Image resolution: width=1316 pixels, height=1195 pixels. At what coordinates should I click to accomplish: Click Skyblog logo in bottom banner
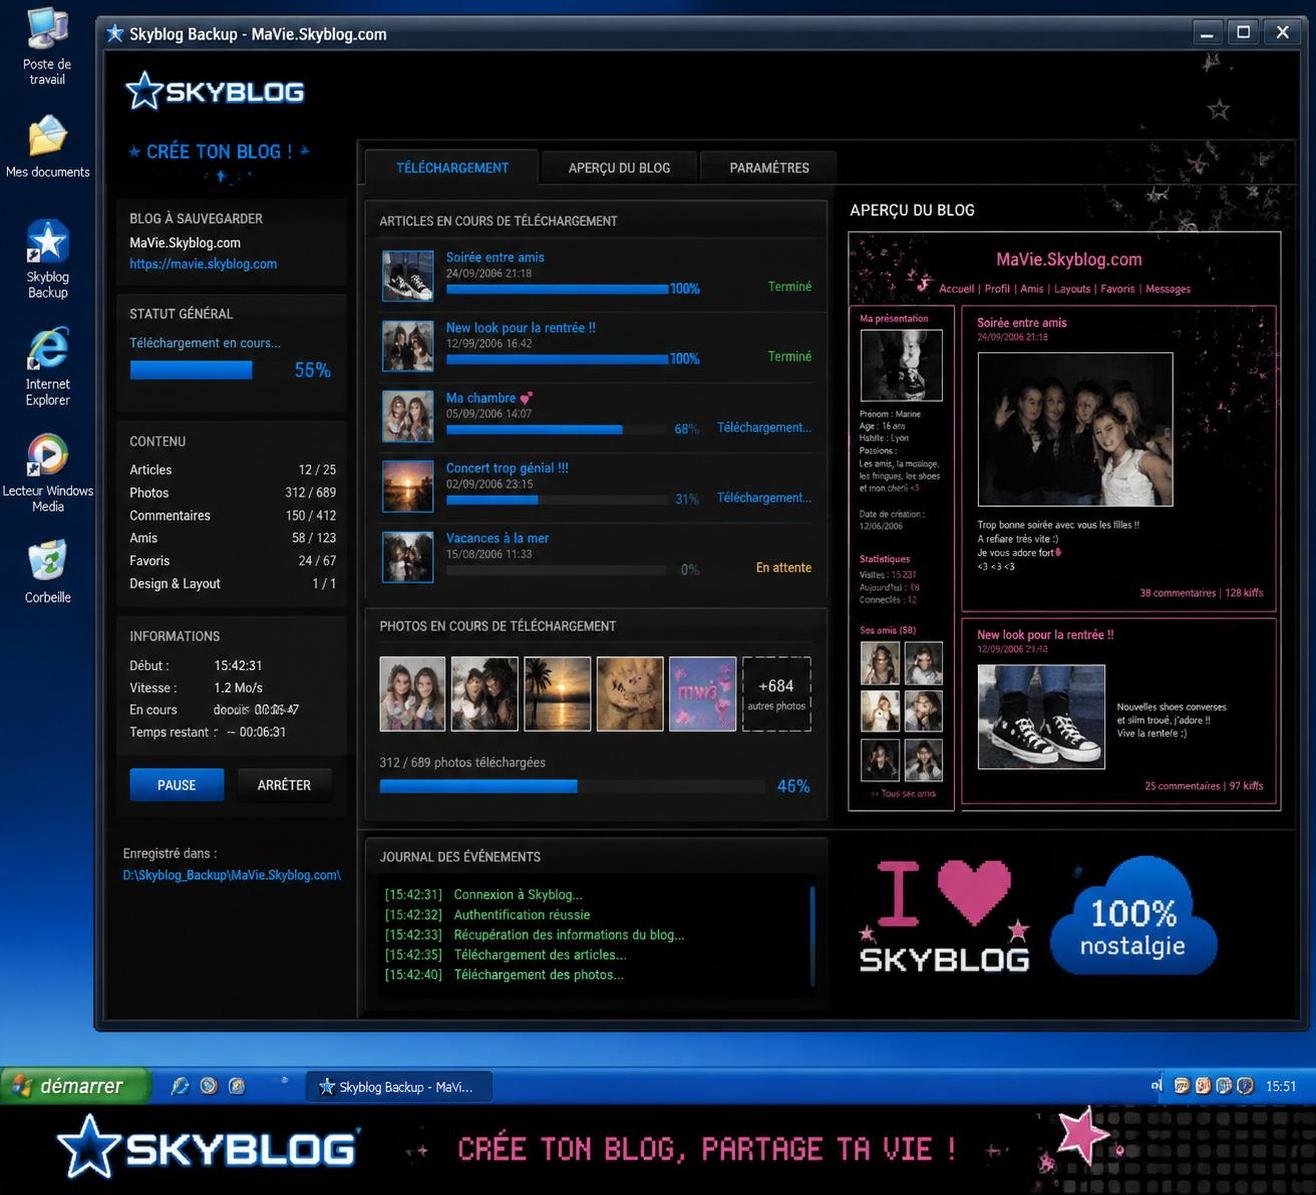208,1147
